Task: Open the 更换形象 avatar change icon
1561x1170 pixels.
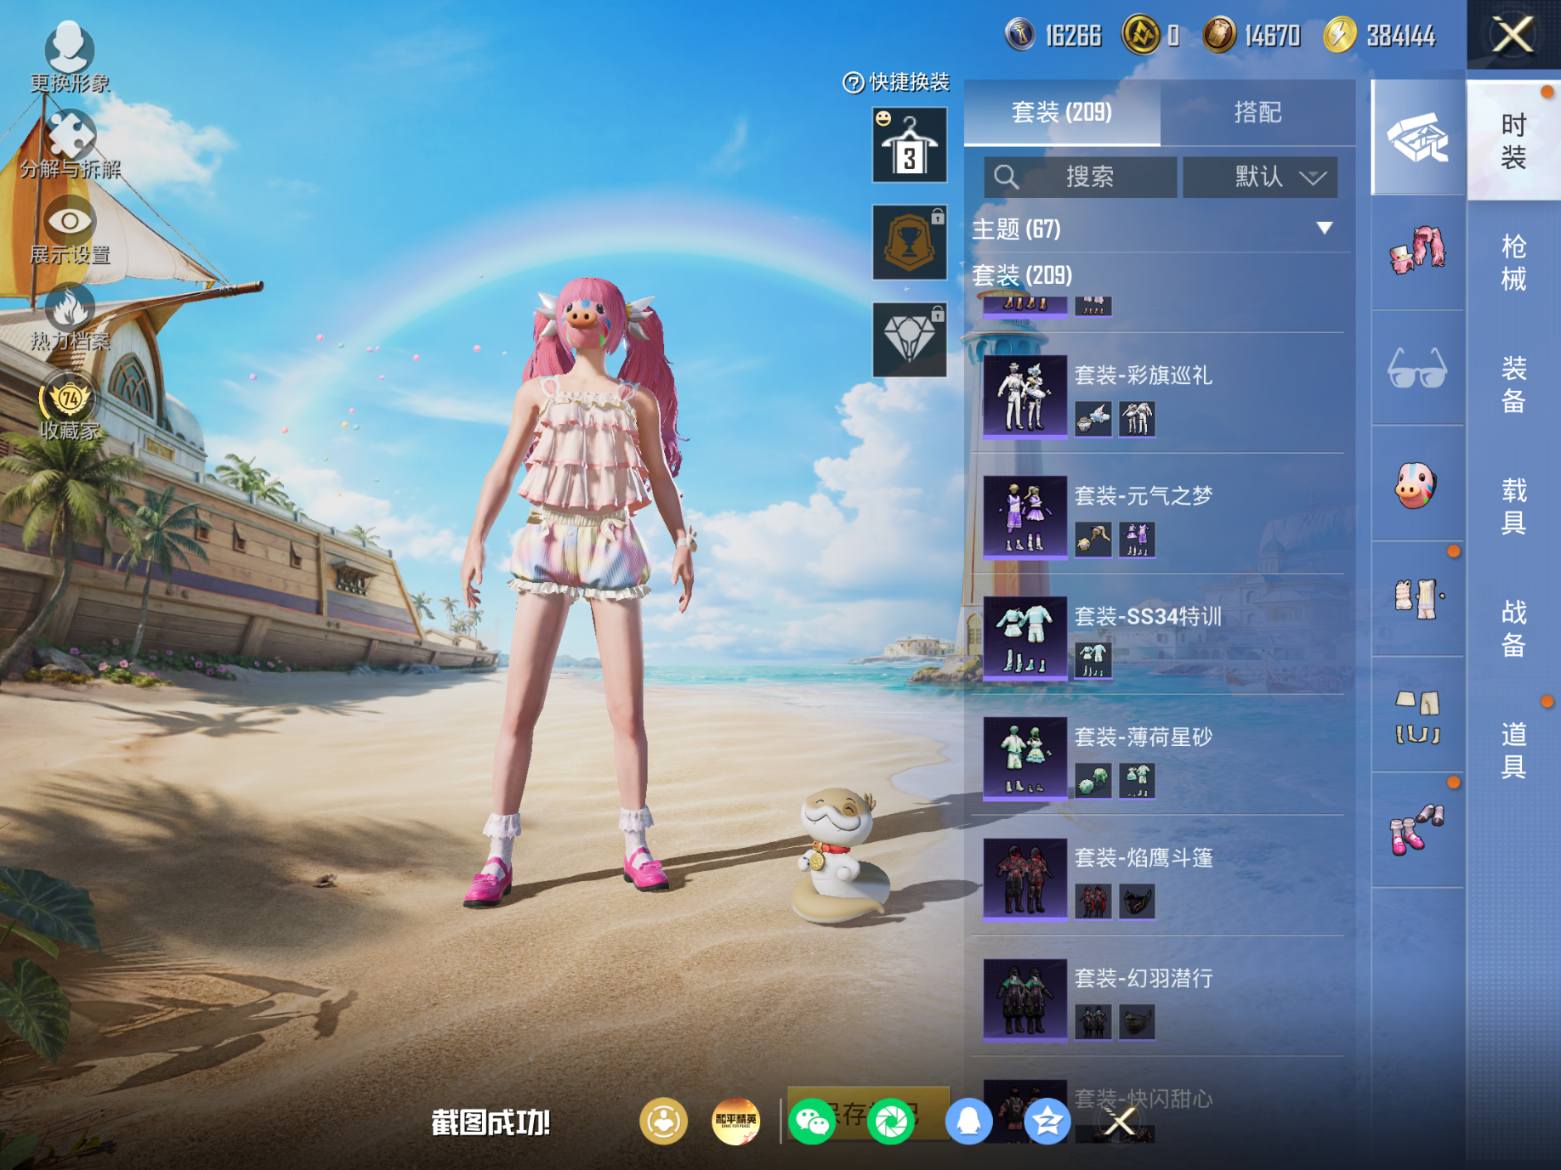Action: [x=69, y=57]
